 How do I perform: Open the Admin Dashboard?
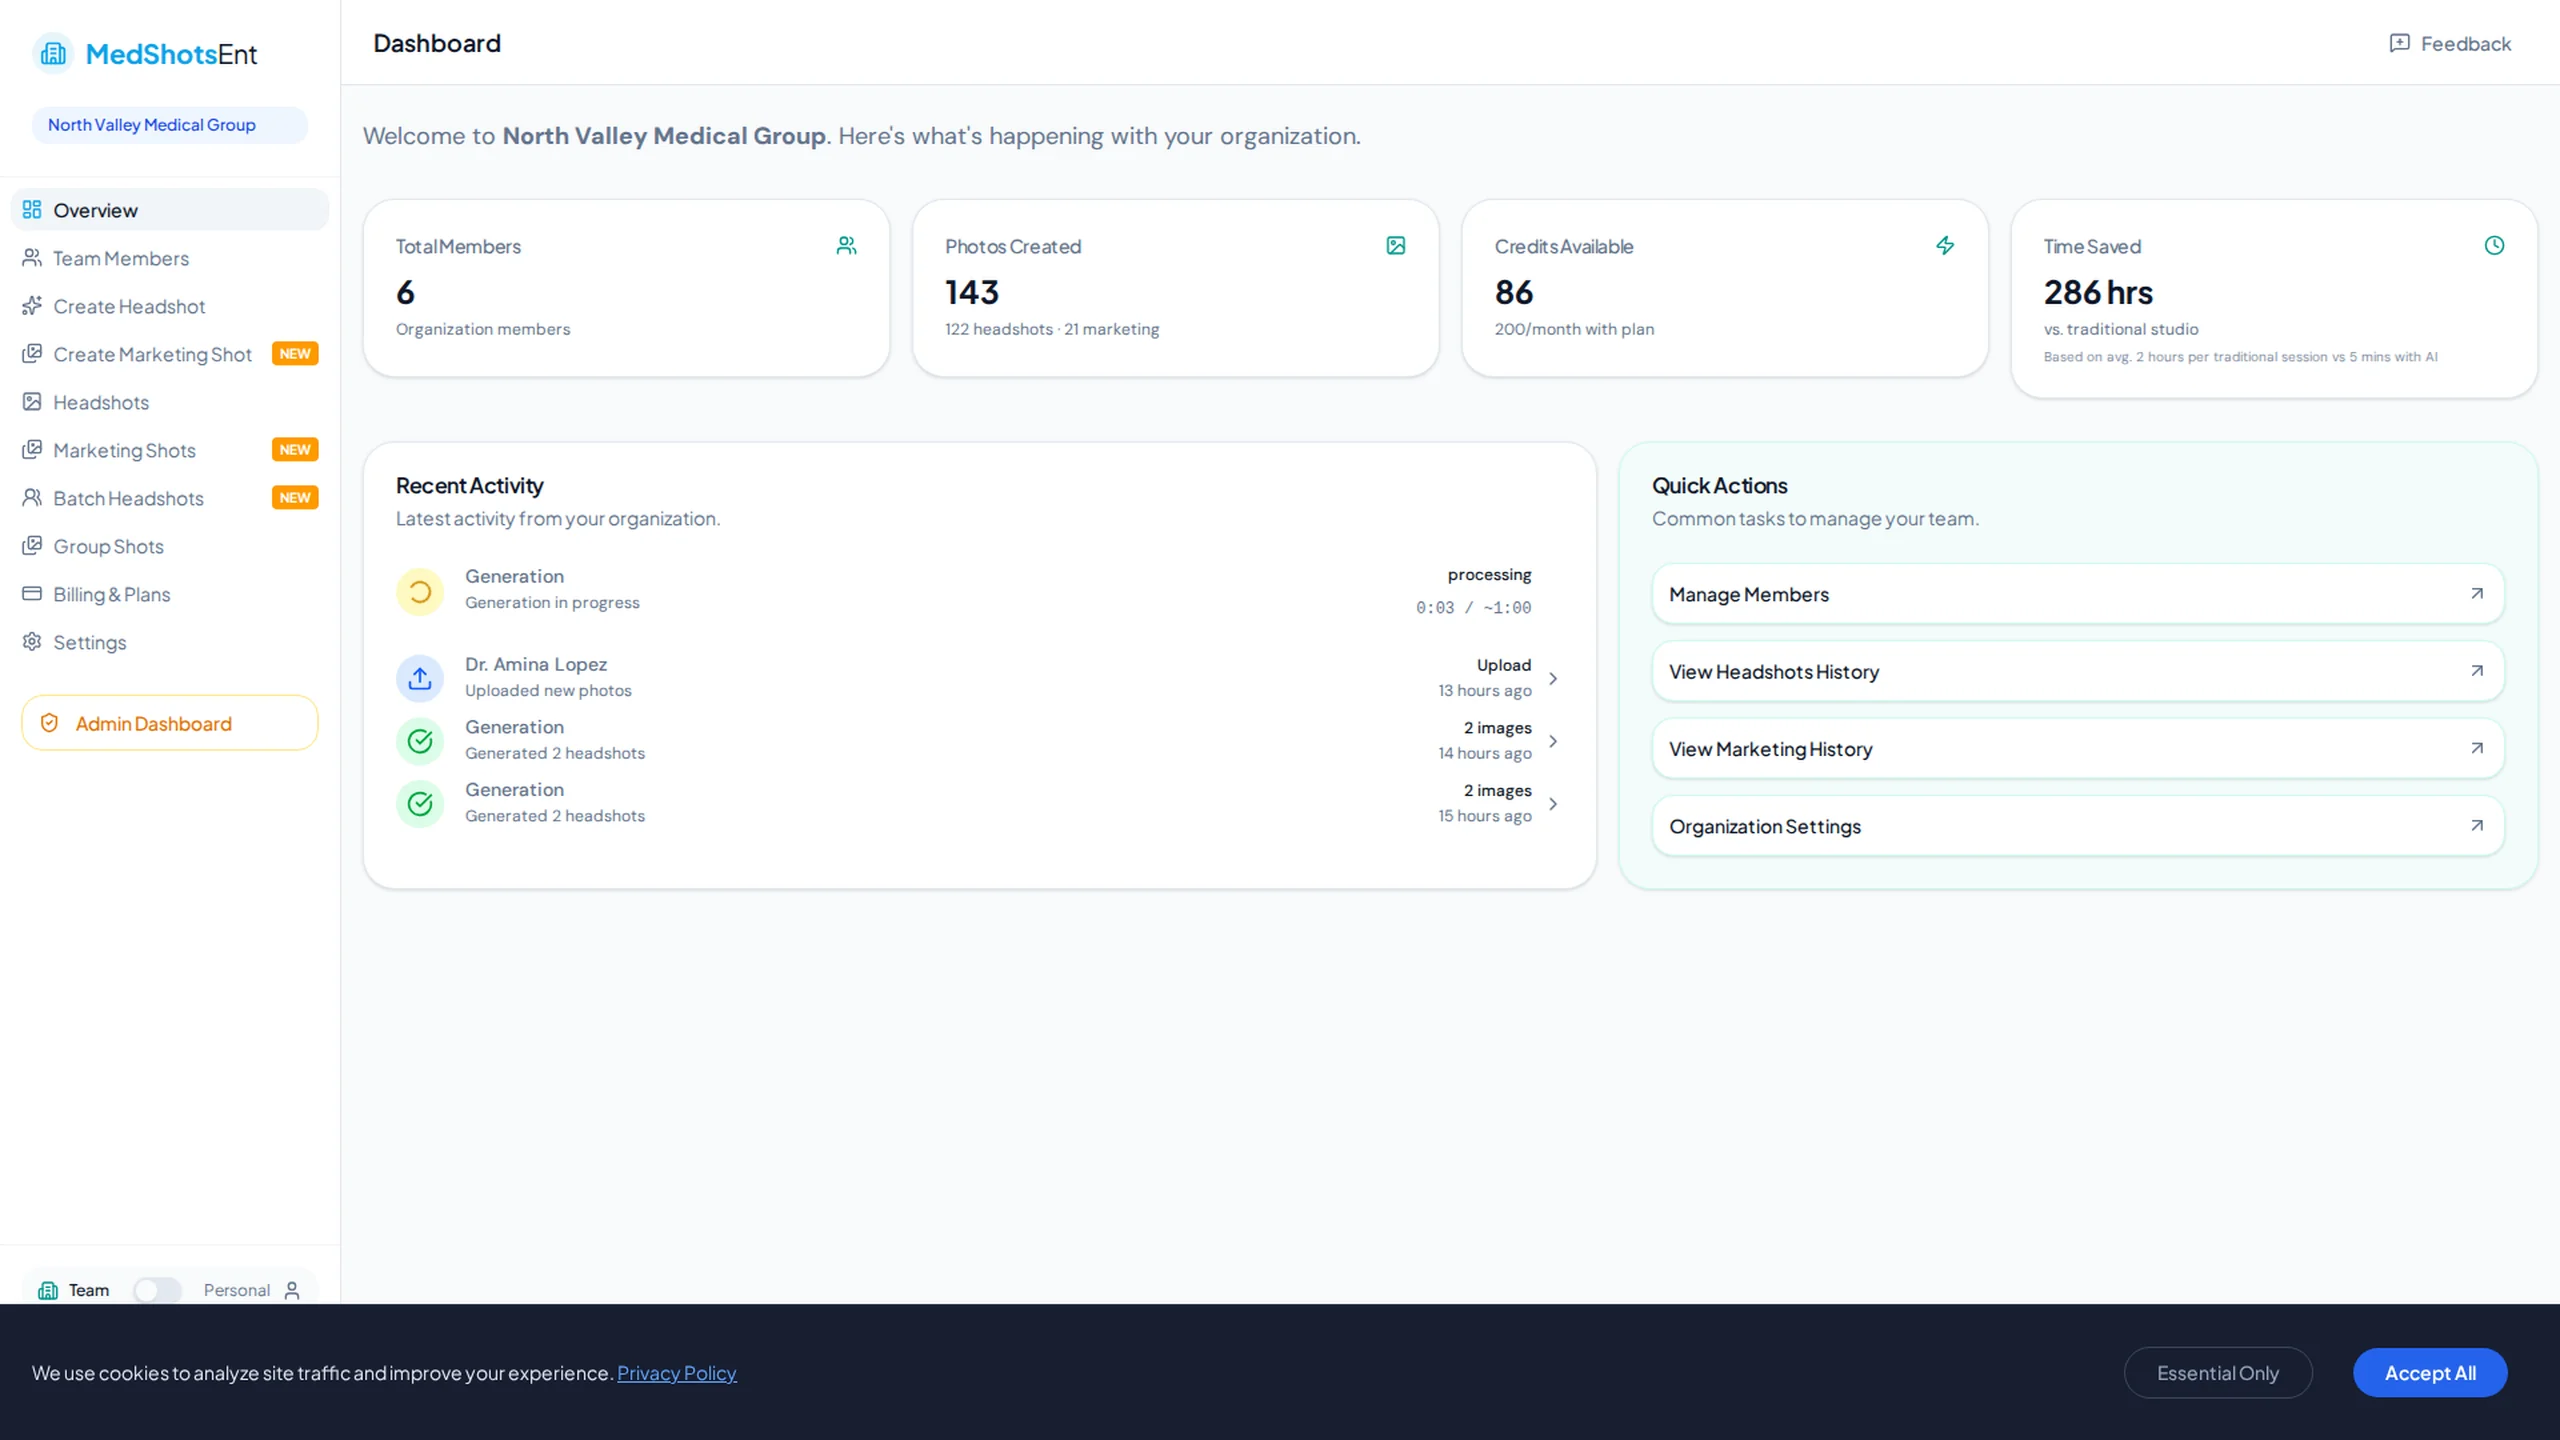(169, 723)
